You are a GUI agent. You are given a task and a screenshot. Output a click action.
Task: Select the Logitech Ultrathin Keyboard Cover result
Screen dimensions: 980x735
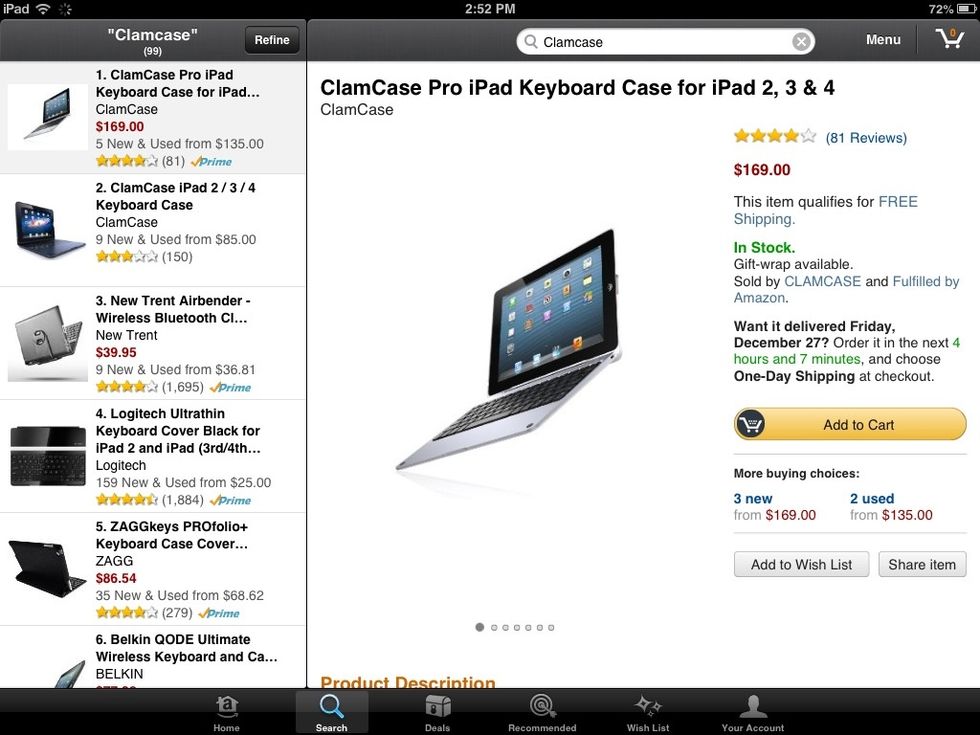152,456
